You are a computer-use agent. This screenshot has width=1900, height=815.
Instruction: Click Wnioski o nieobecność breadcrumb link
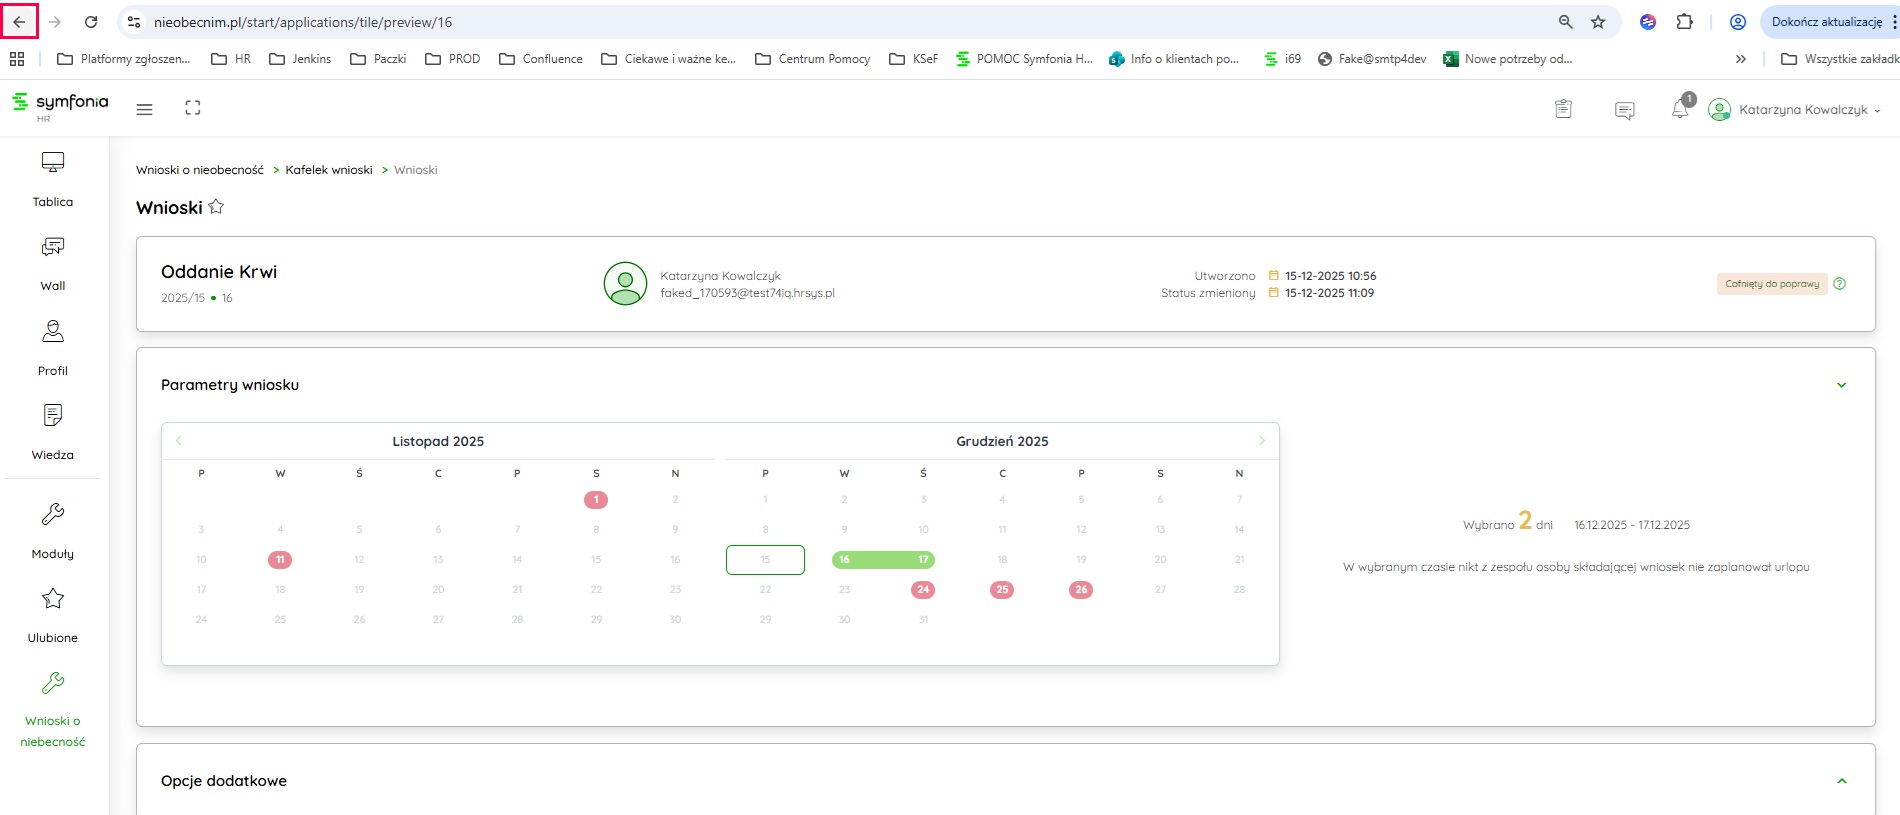point(200,170)
